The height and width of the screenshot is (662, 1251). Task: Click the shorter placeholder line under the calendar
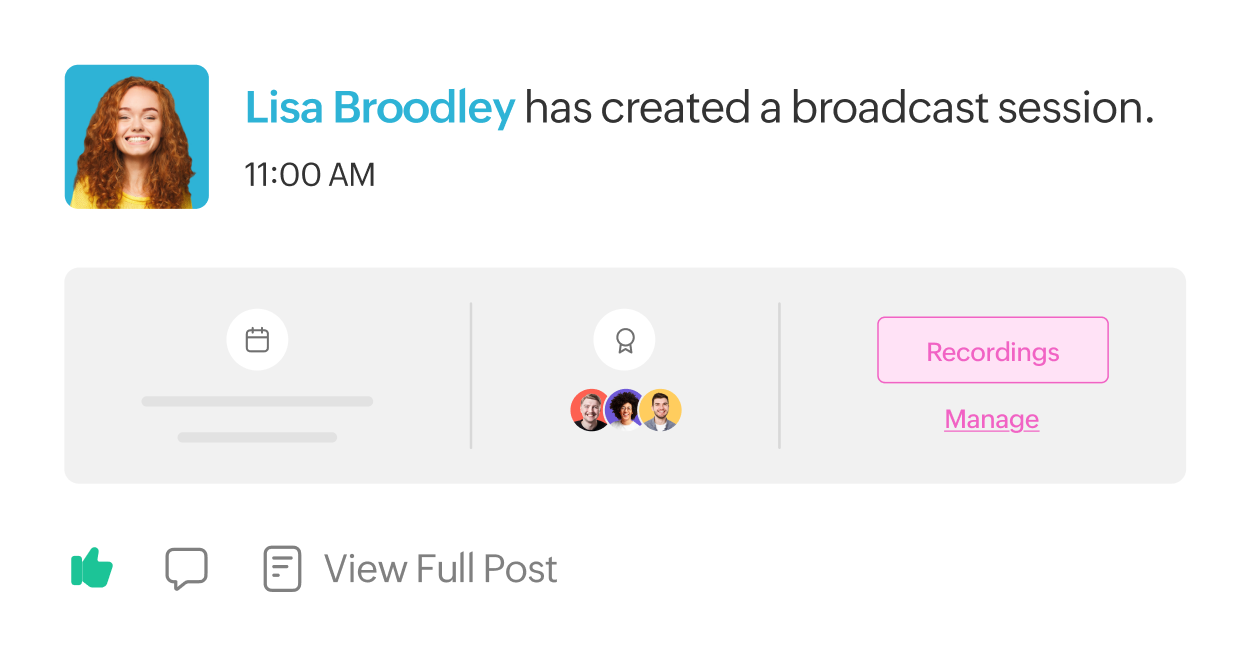tap(257, 437)
